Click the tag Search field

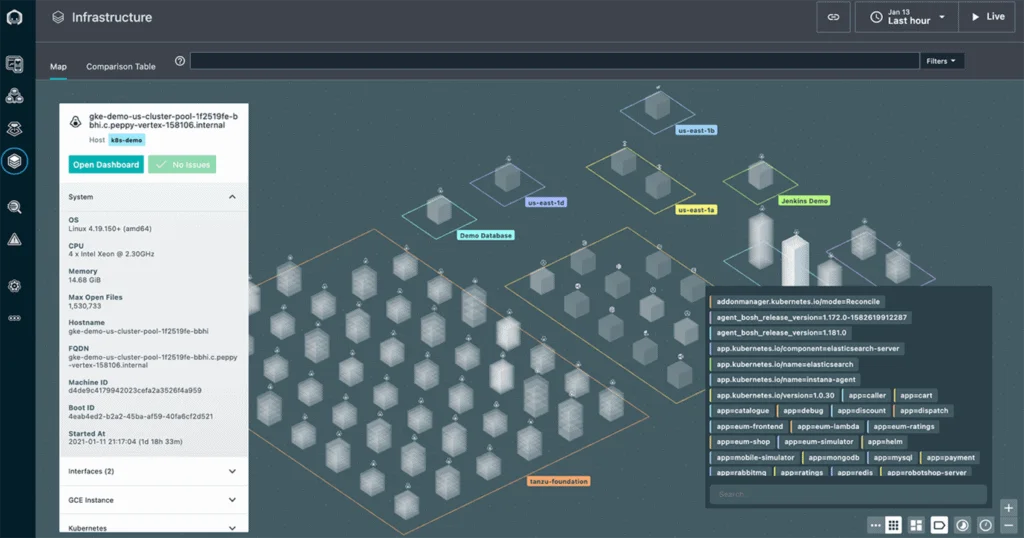coord(848,494)
